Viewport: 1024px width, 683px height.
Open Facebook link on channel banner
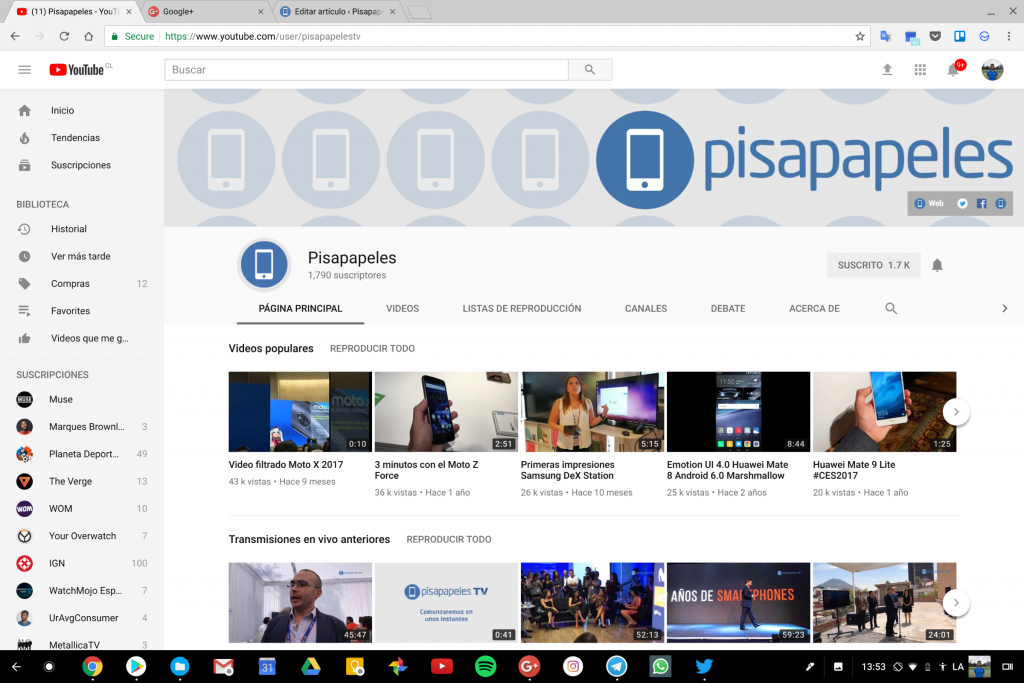[982, 204]
